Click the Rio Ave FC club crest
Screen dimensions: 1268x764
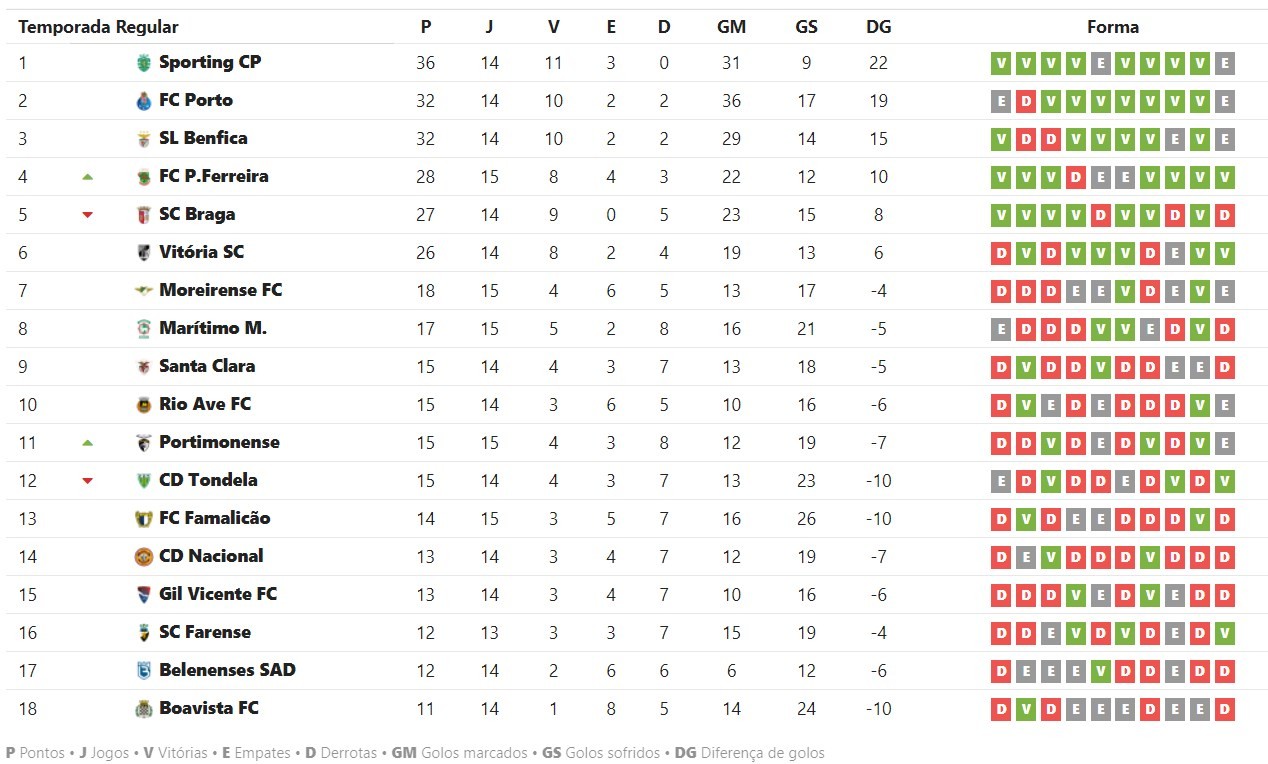click(143, 405)
